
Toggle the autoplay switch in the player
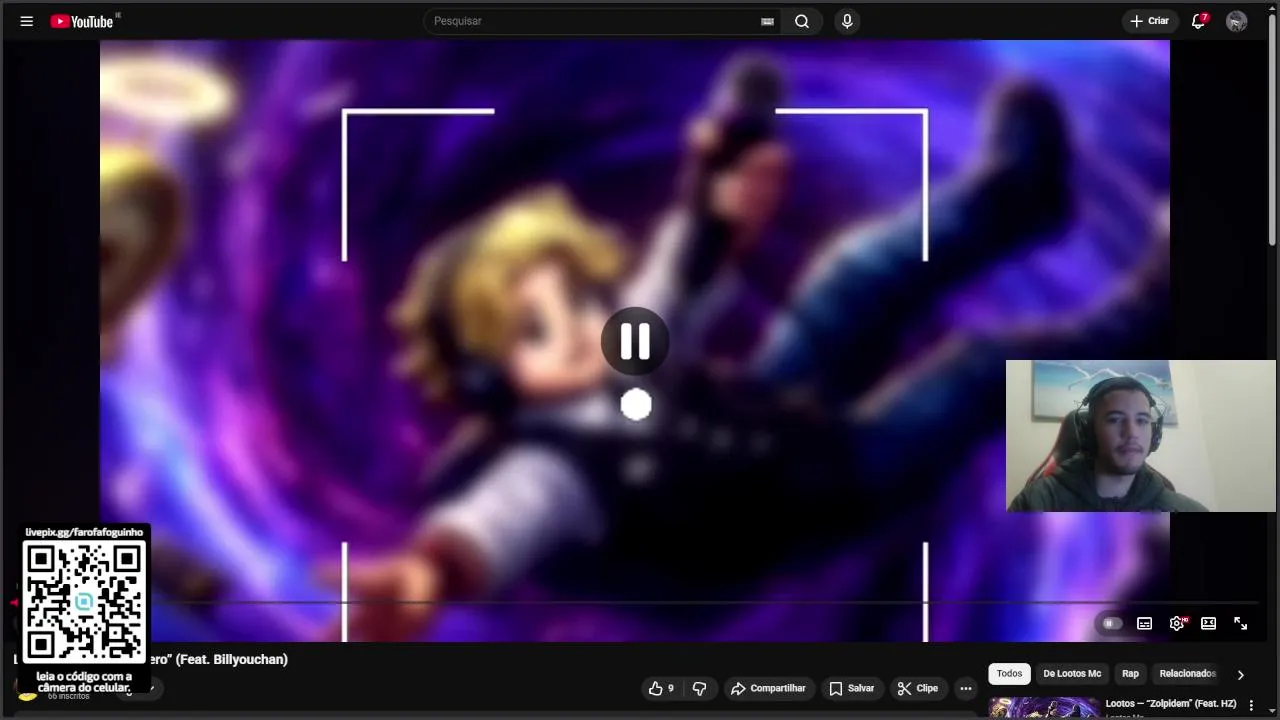1110,623
